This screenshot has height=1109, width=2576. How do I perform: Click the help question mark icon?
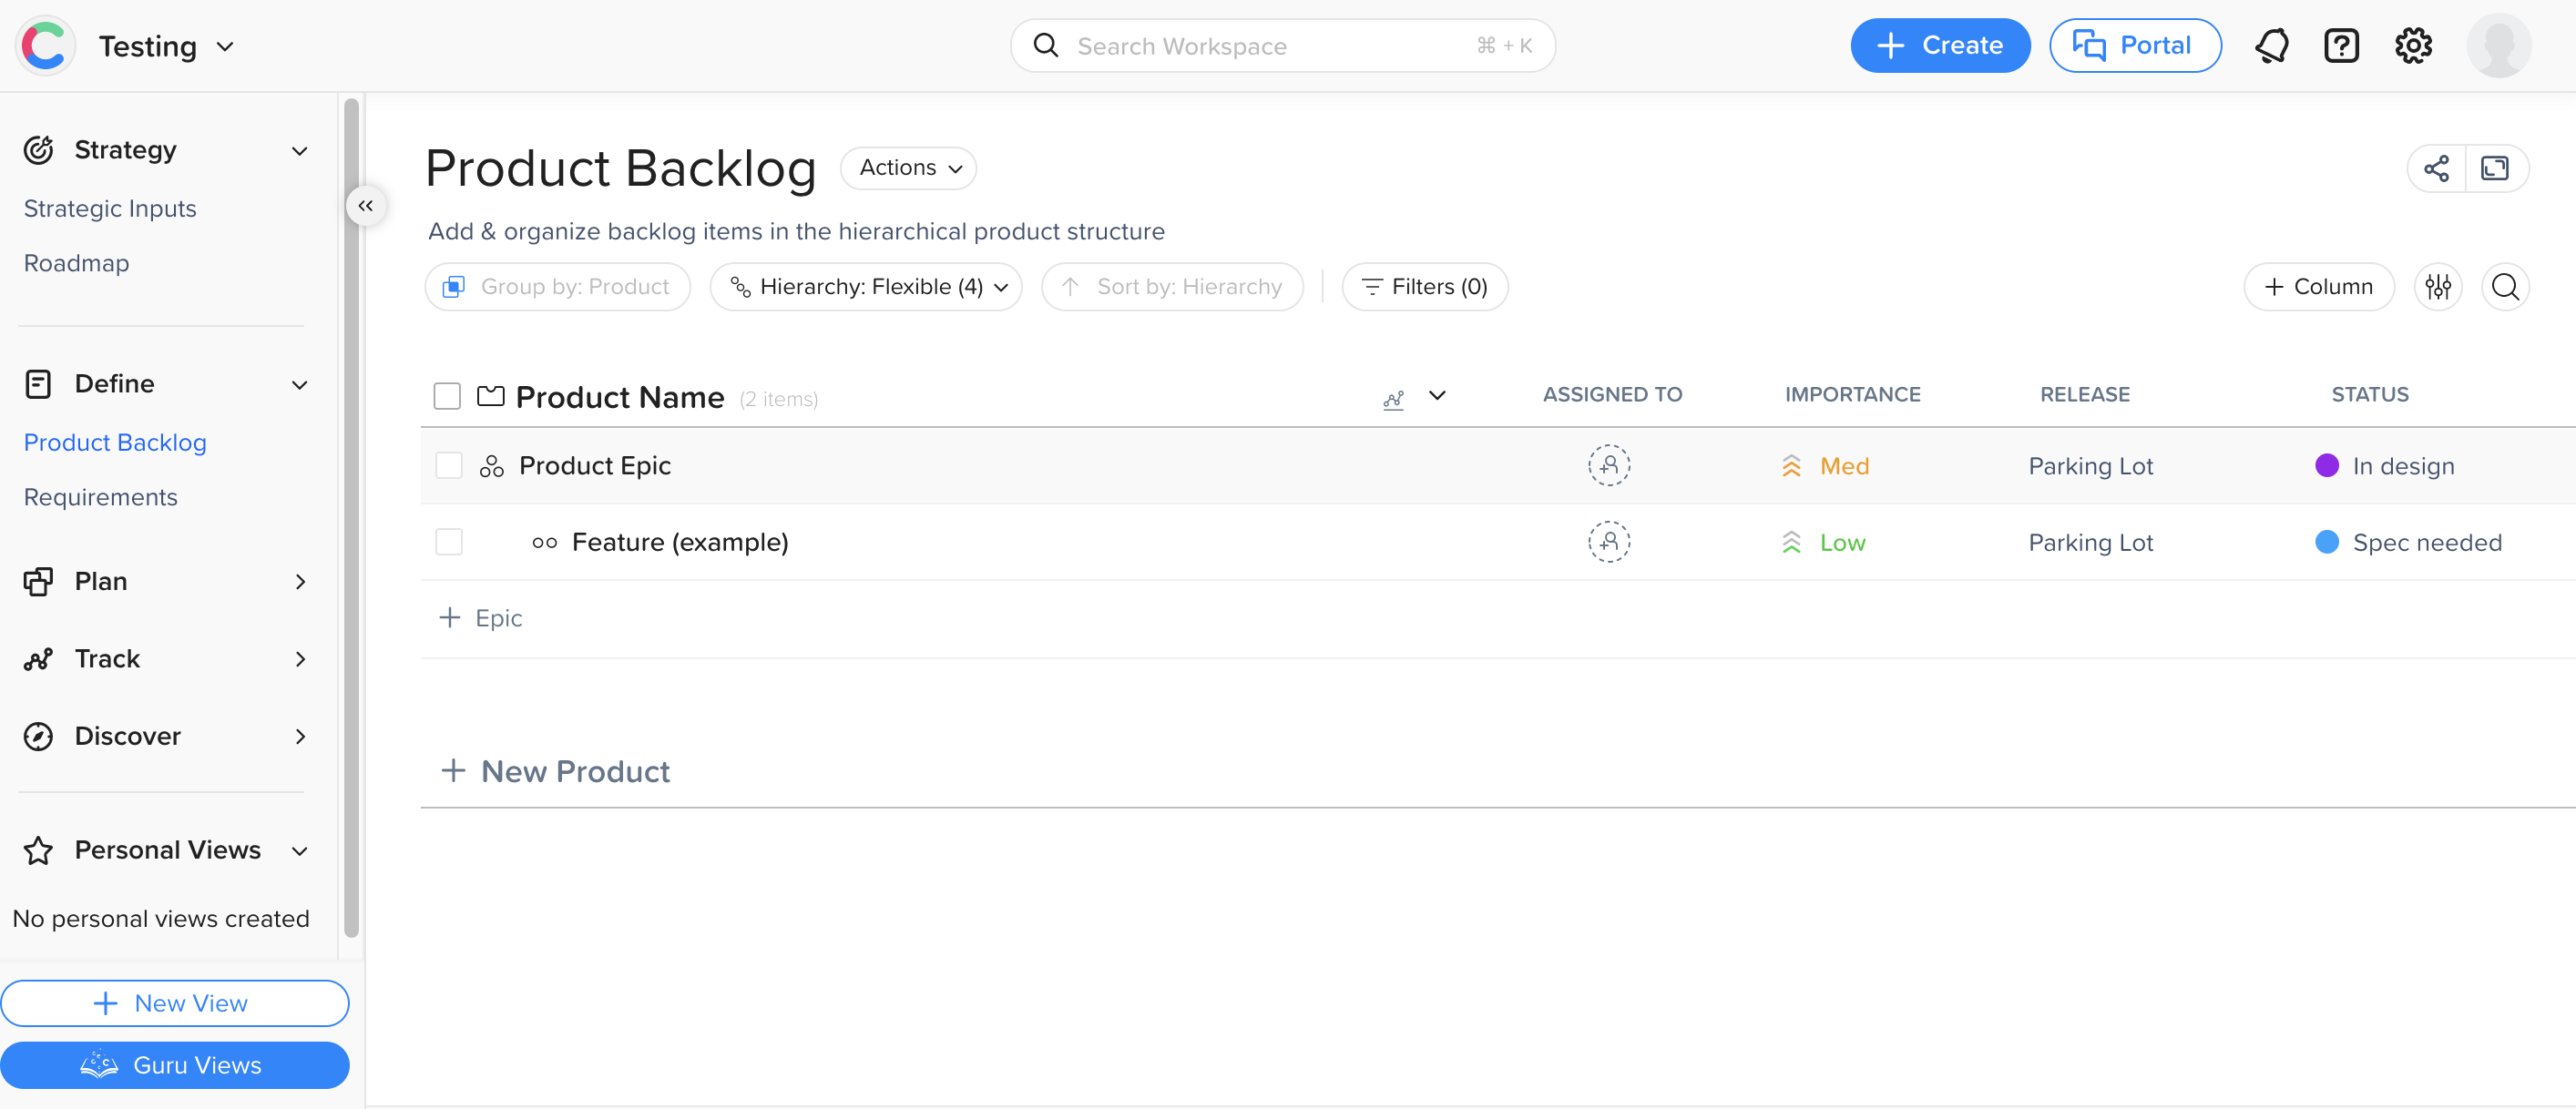[x=2342, y=46]
